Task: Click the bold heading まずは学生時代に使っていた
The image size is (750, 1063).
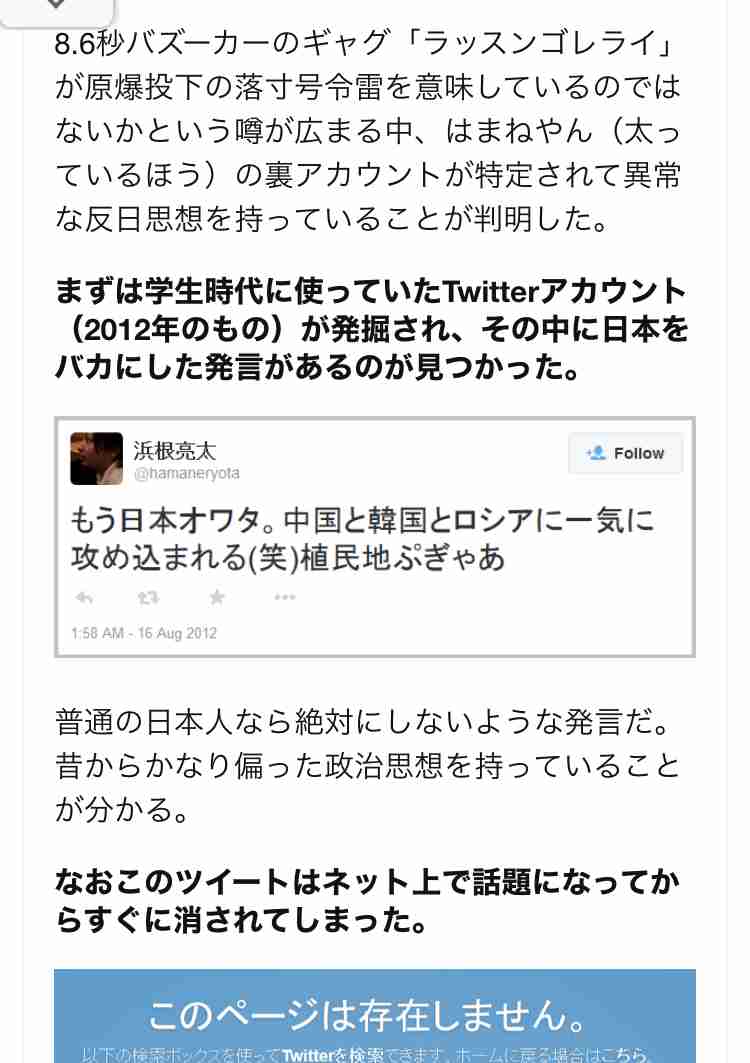Action: click(372, 329)
